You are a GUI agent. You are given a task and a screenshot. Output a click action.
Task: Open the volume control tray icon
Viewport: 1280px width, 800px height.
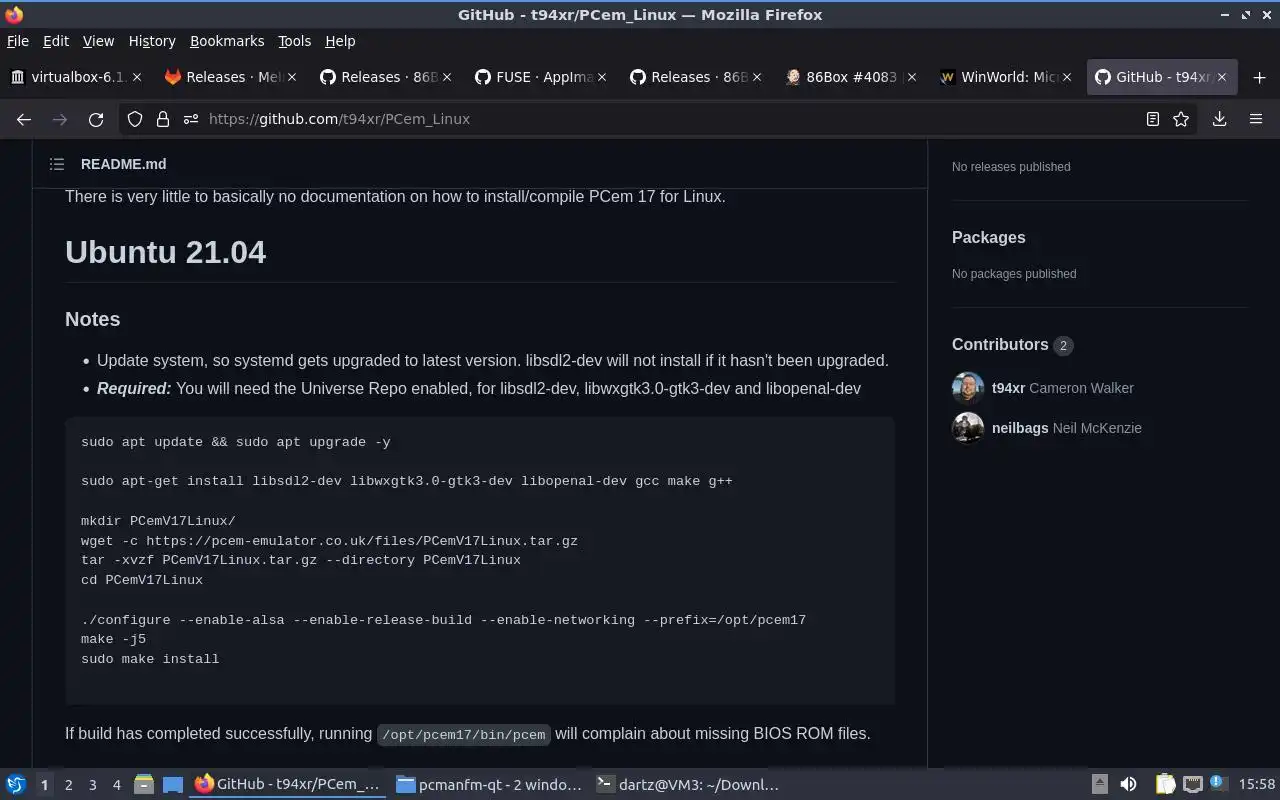click(1128, 785)
